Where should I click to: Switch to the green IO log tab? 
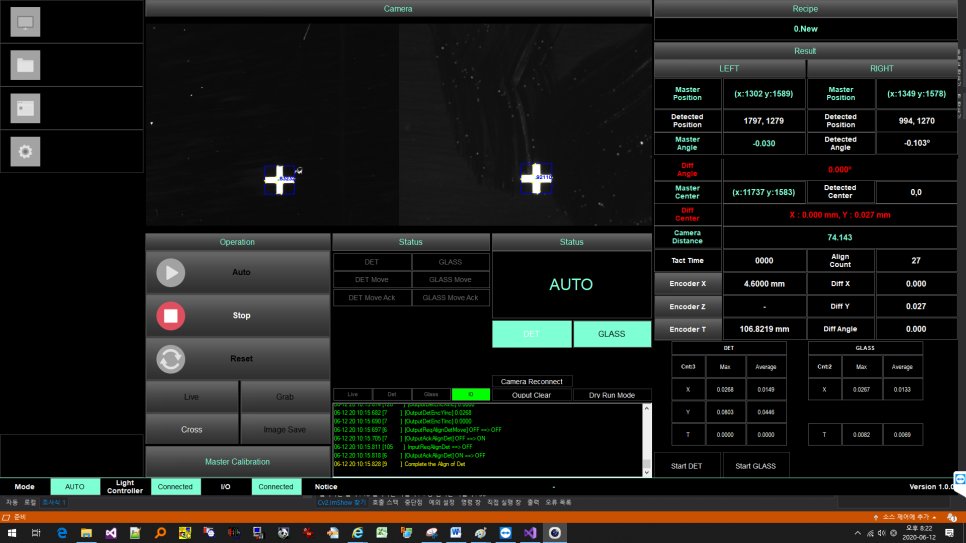[471, 394]
